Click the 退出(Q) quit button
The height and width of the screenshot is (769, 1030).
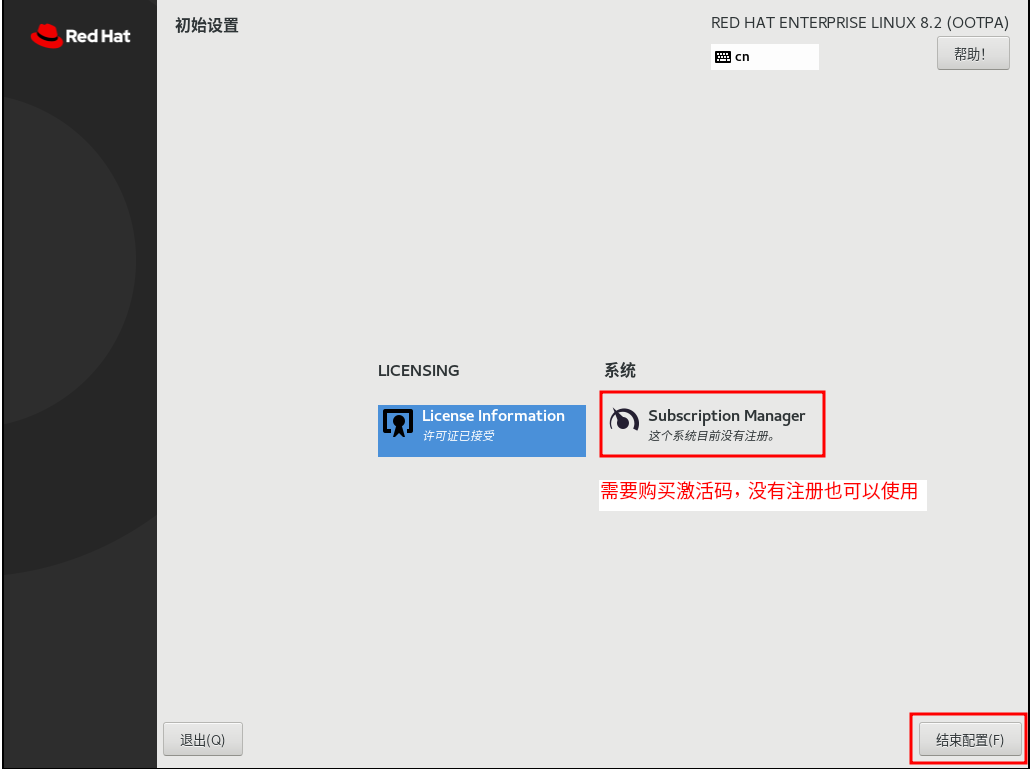click(202, 738)
